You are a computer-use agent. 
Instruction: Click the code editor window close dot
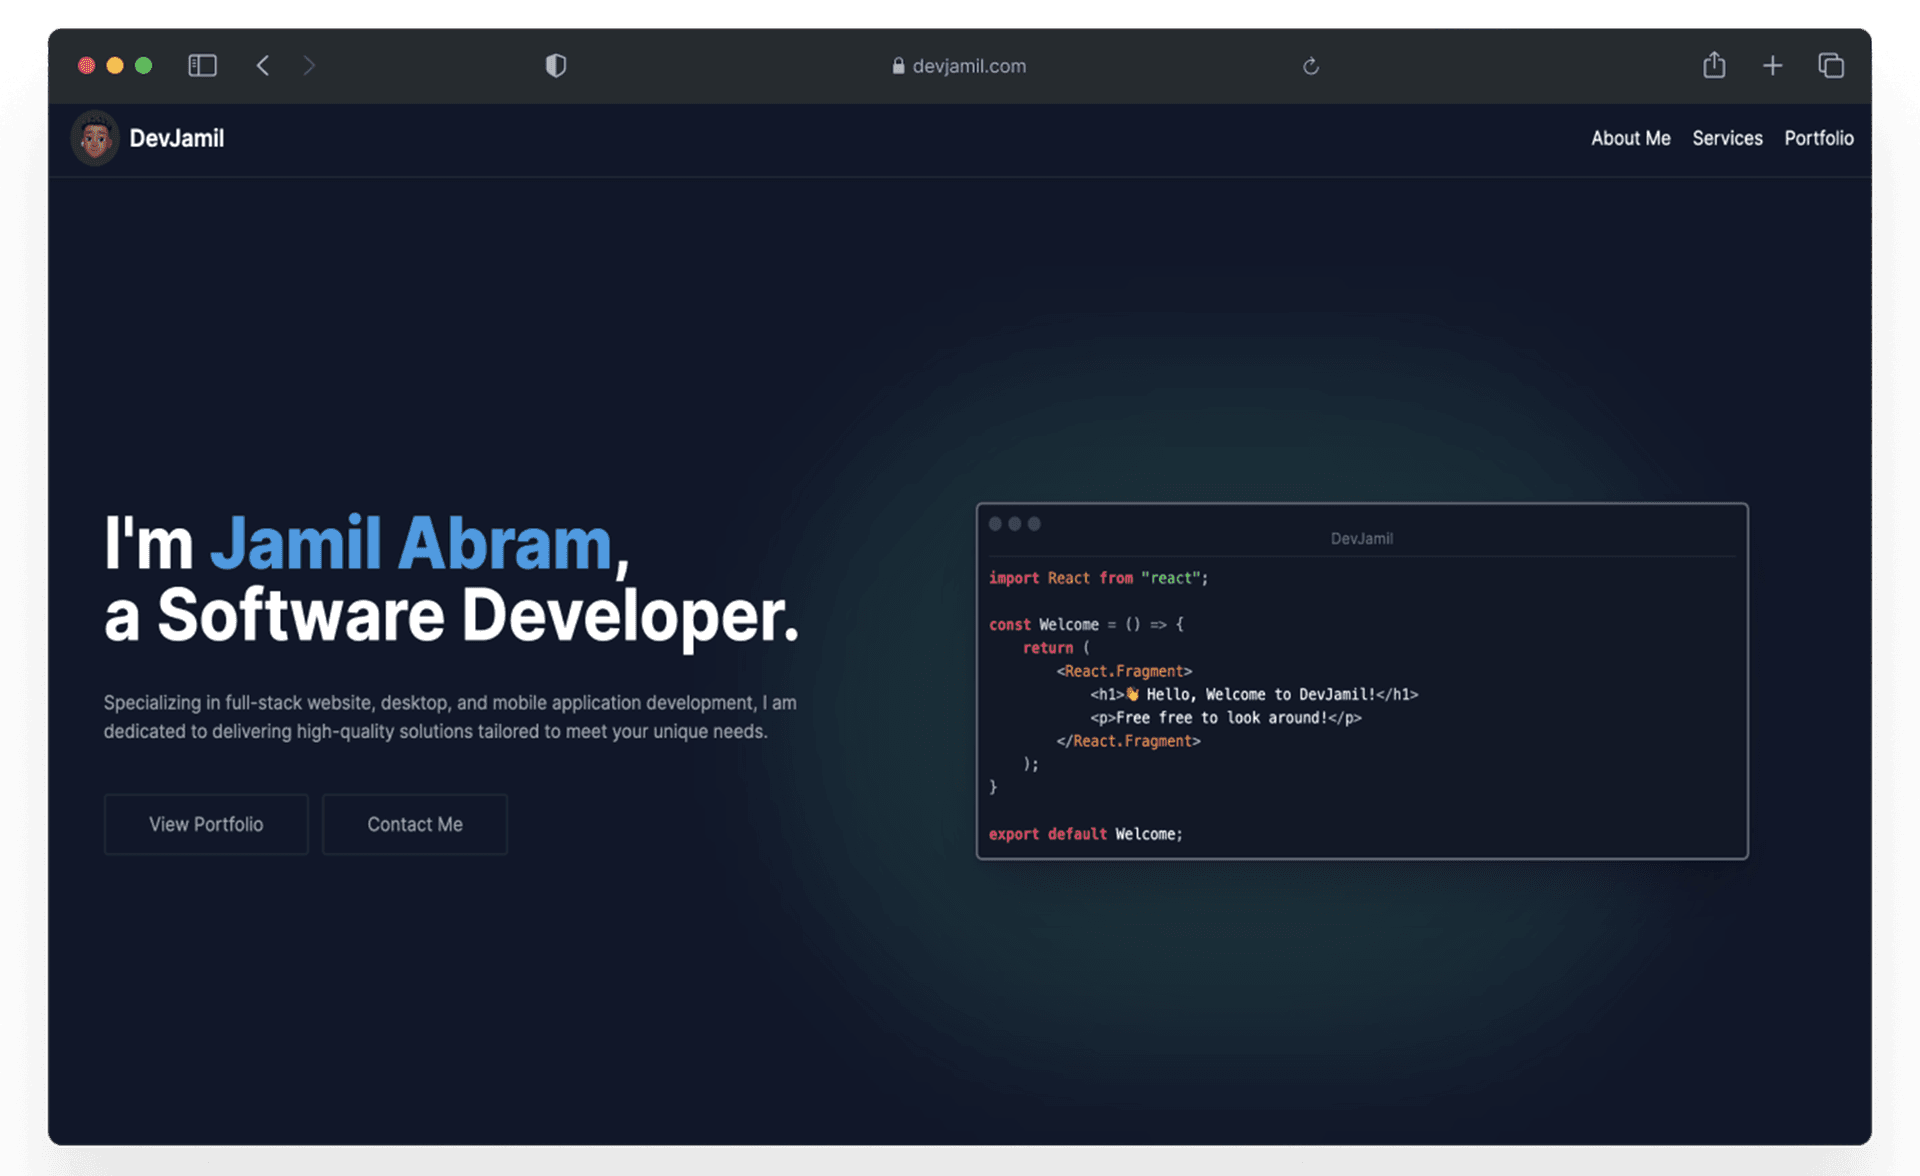[996, 524]
